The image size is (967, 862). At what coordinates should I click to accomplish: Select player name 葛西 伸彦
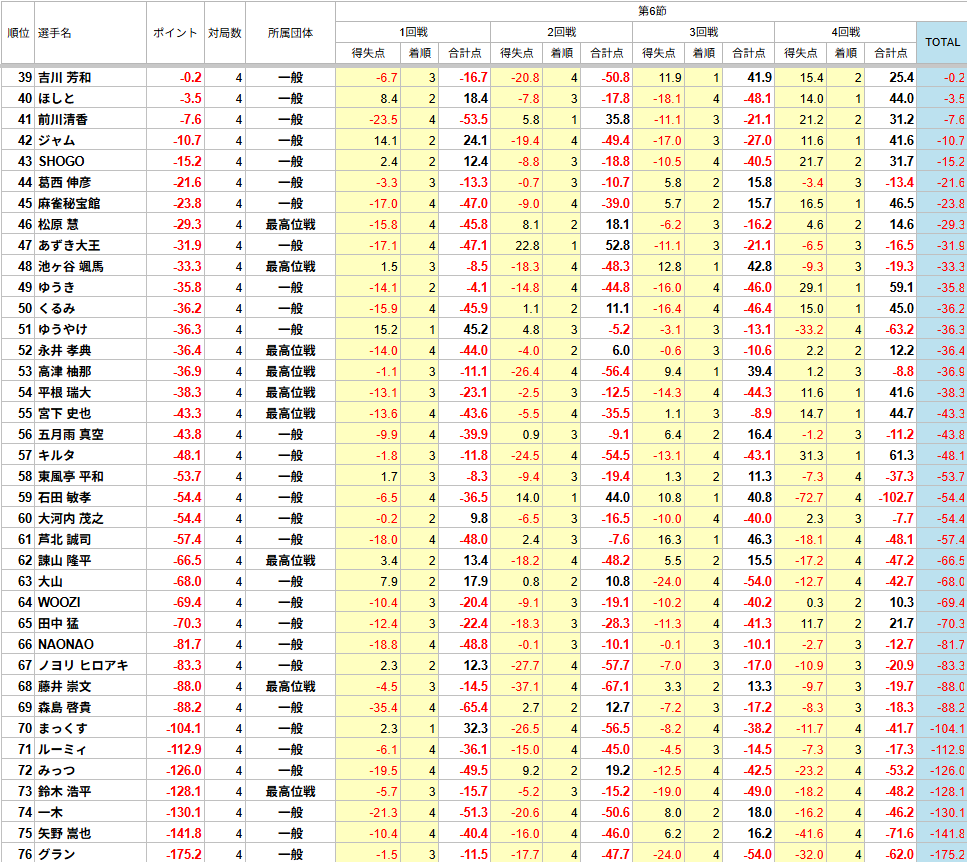pyautogui.click(x=65, y=183)
